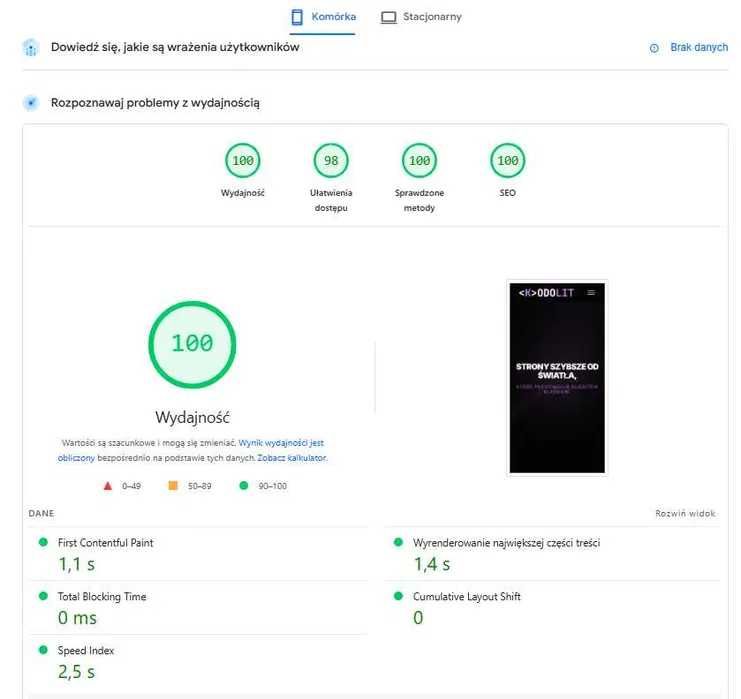Viewport: 741px width, 699px height.
Task: Click the hamburger menu icon in the Kodolit preview
Action: (x=591, y=293)
